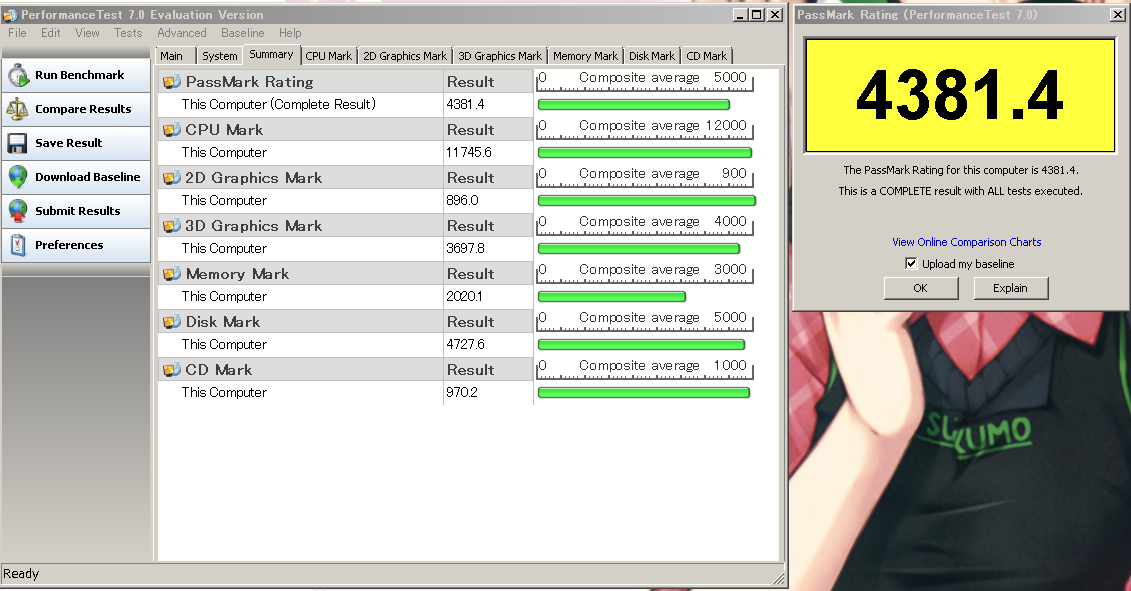Screen dimensions: 1131x591
Task: Click the Preferences clipboard icon
Action: (x=18, y=245)
